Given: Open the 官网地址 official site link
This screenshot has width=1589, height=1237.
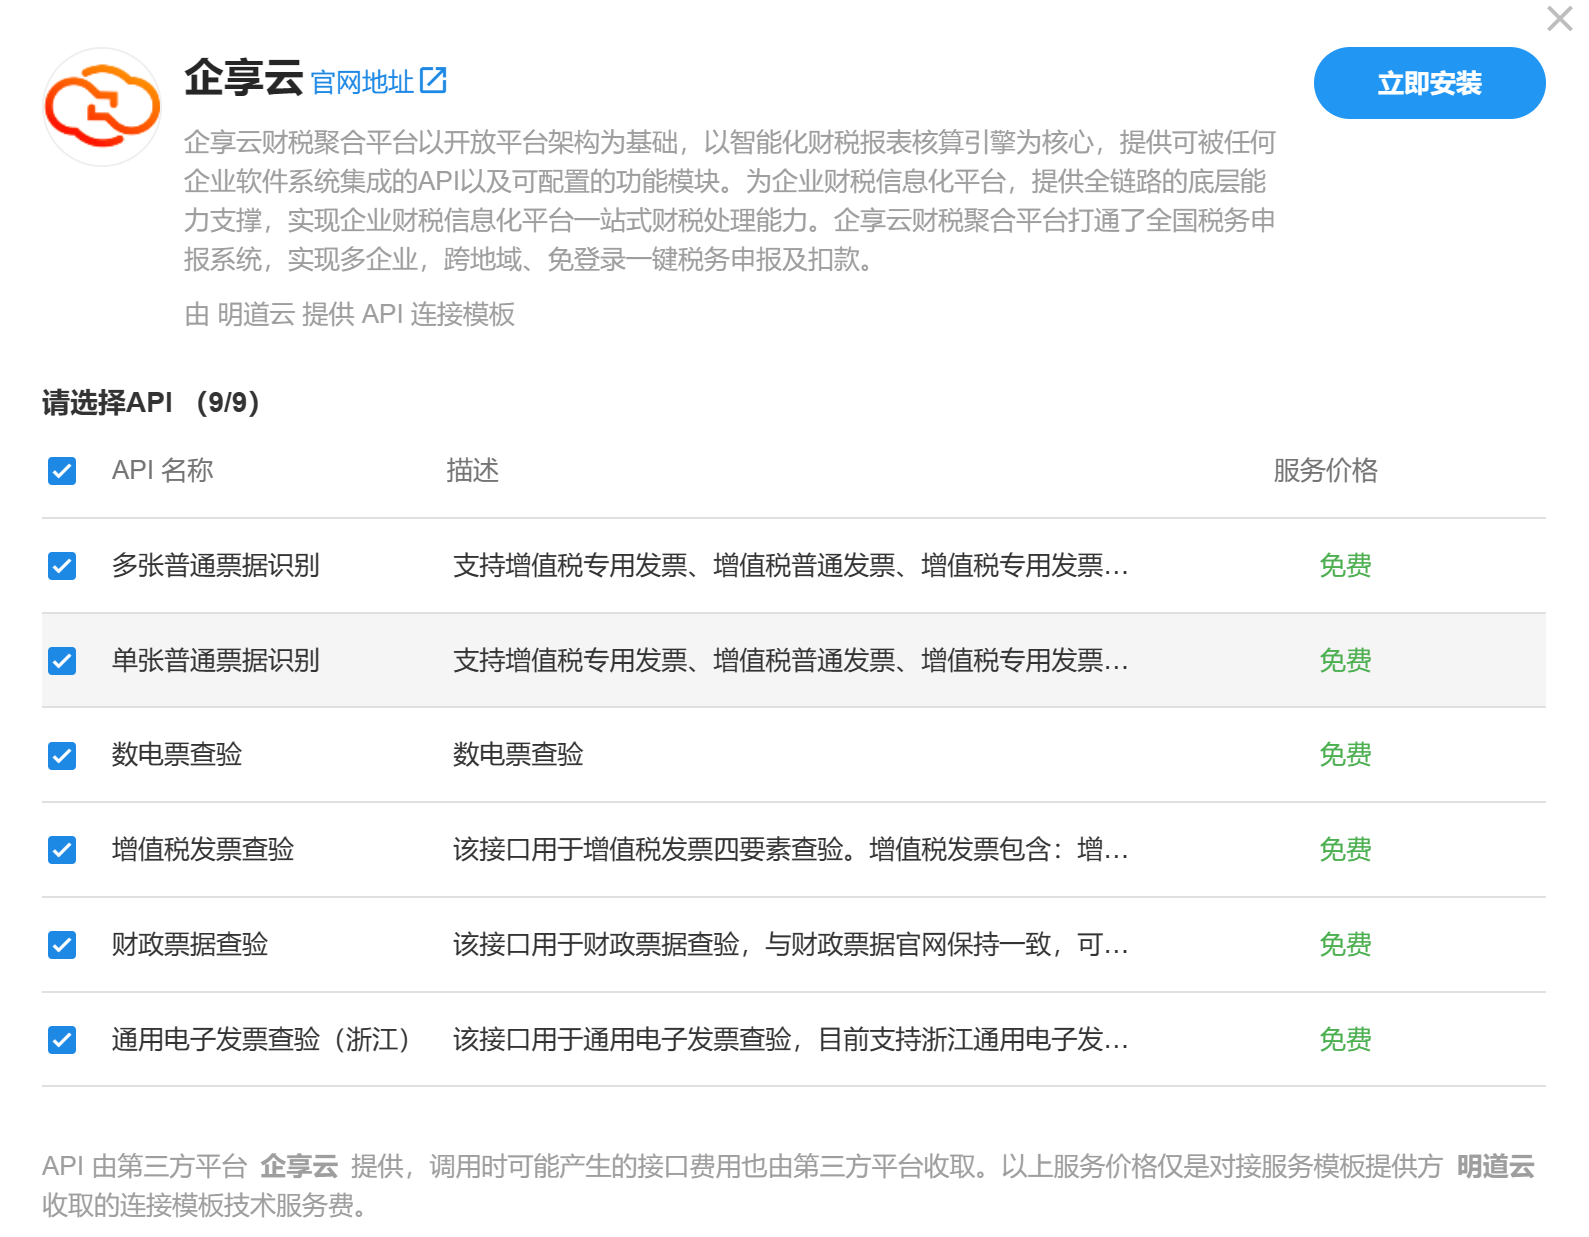Looking at the screenshot, I should pos(362,82).
